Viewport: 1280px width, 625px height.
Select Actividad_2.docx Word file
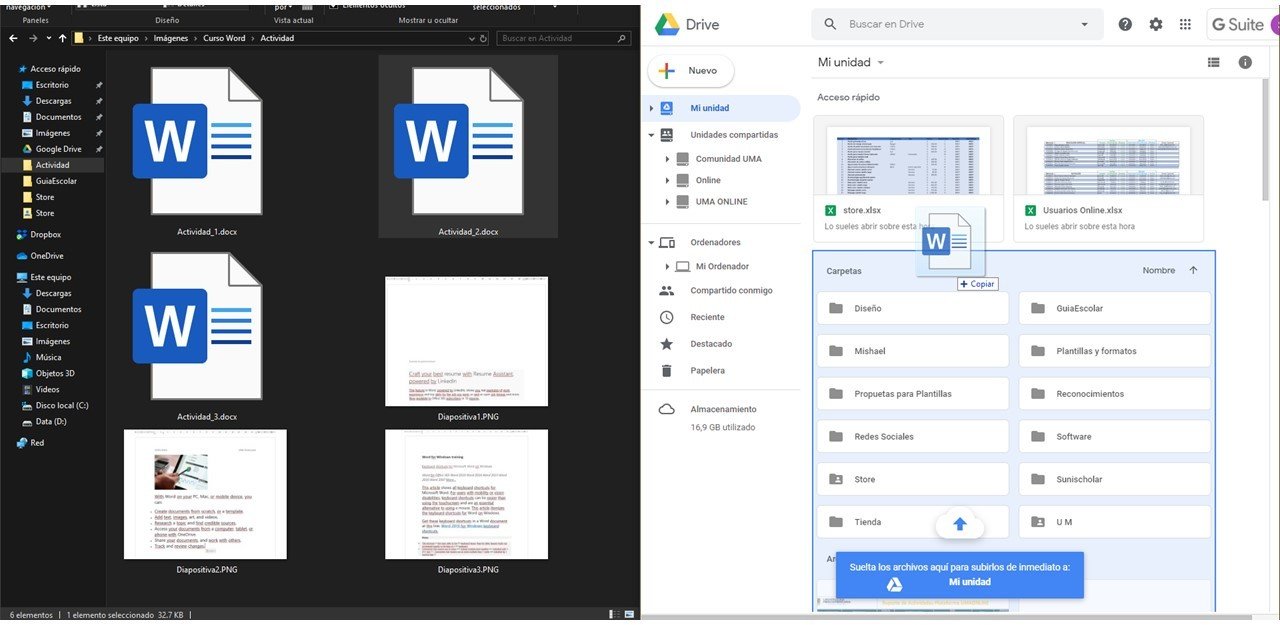click(468, 147)
